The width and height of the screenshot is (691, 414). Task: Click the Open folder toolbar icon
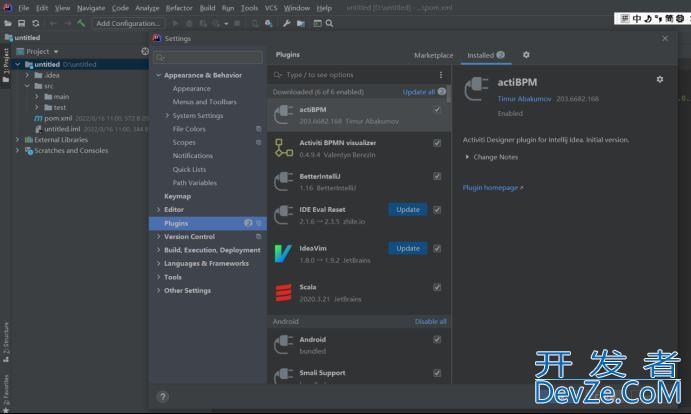(x=7, y=23)
